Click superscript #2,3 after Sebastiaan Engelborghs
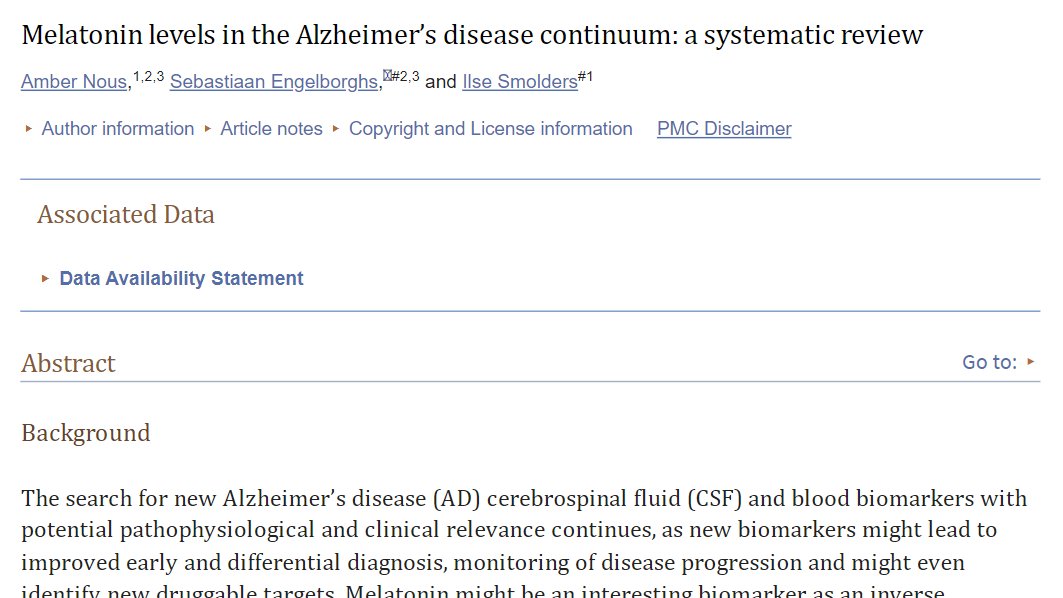The width and height of the screenshot is (1063, 598). tap(405, 75)
